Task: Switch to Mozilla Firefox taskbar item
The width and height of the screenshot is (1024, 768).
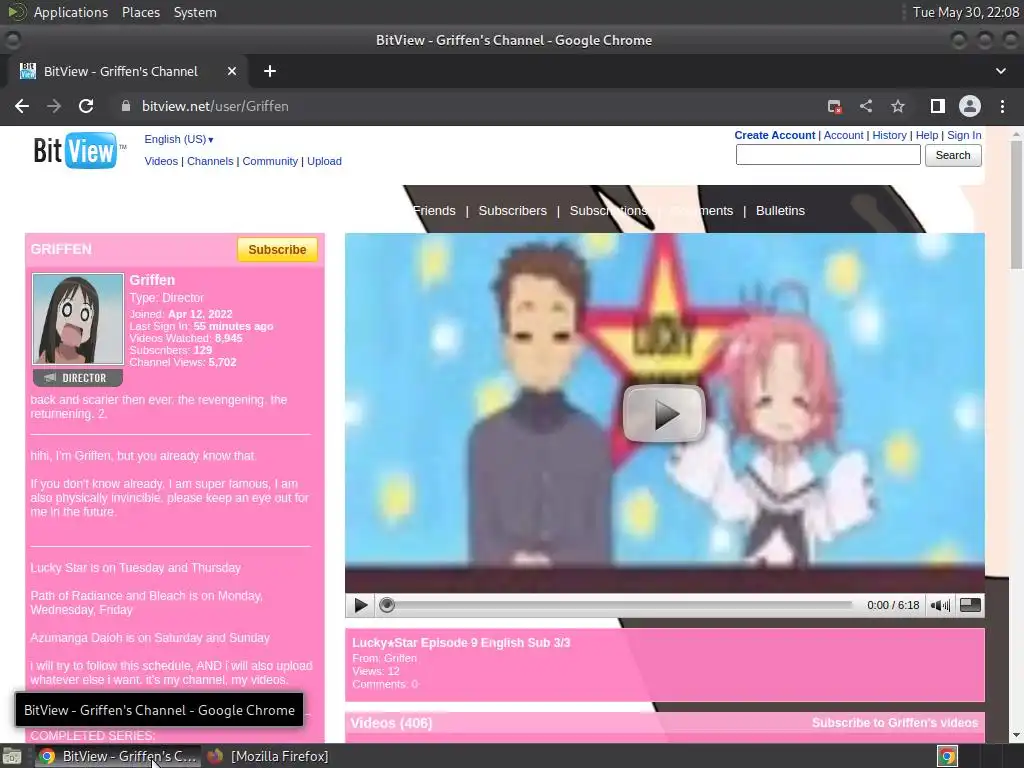Action: tap(268, 756)
